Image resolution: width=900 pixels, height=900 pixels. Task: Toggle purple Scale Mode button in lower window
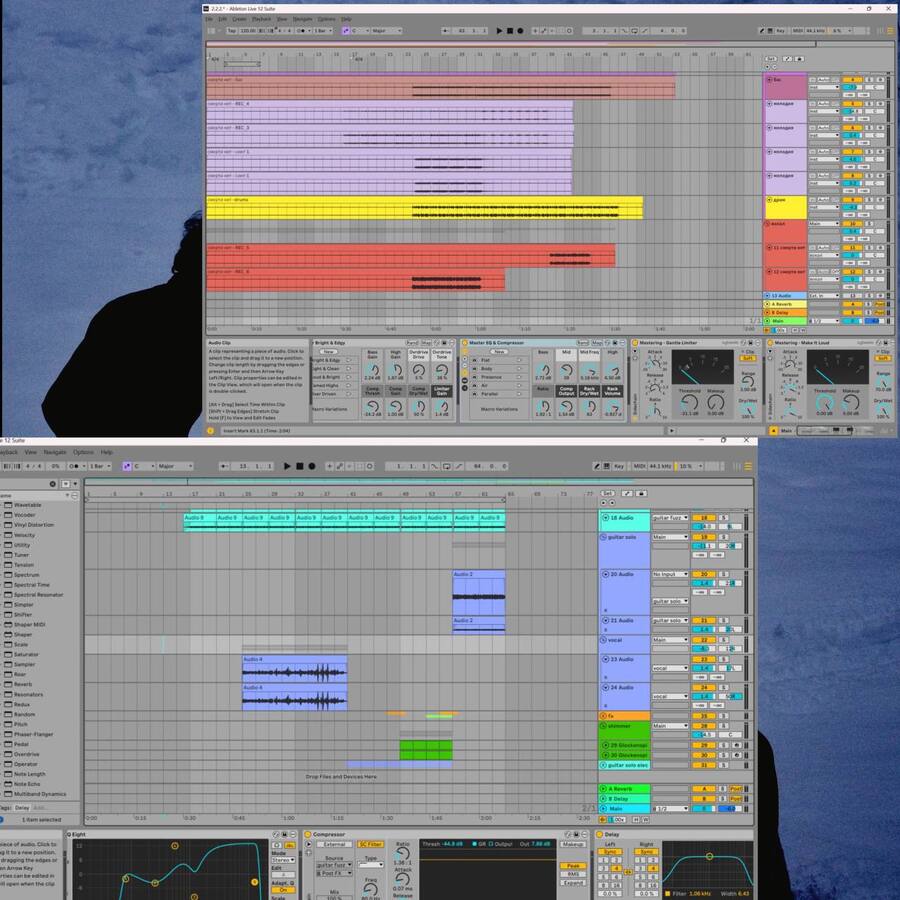coord(126,466)
